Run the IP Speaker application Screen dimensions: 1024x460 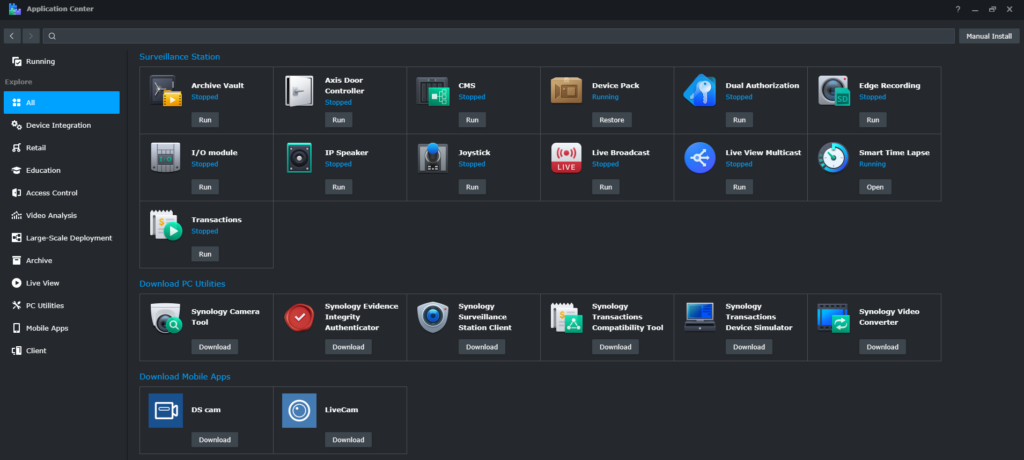tap(338, 187)
